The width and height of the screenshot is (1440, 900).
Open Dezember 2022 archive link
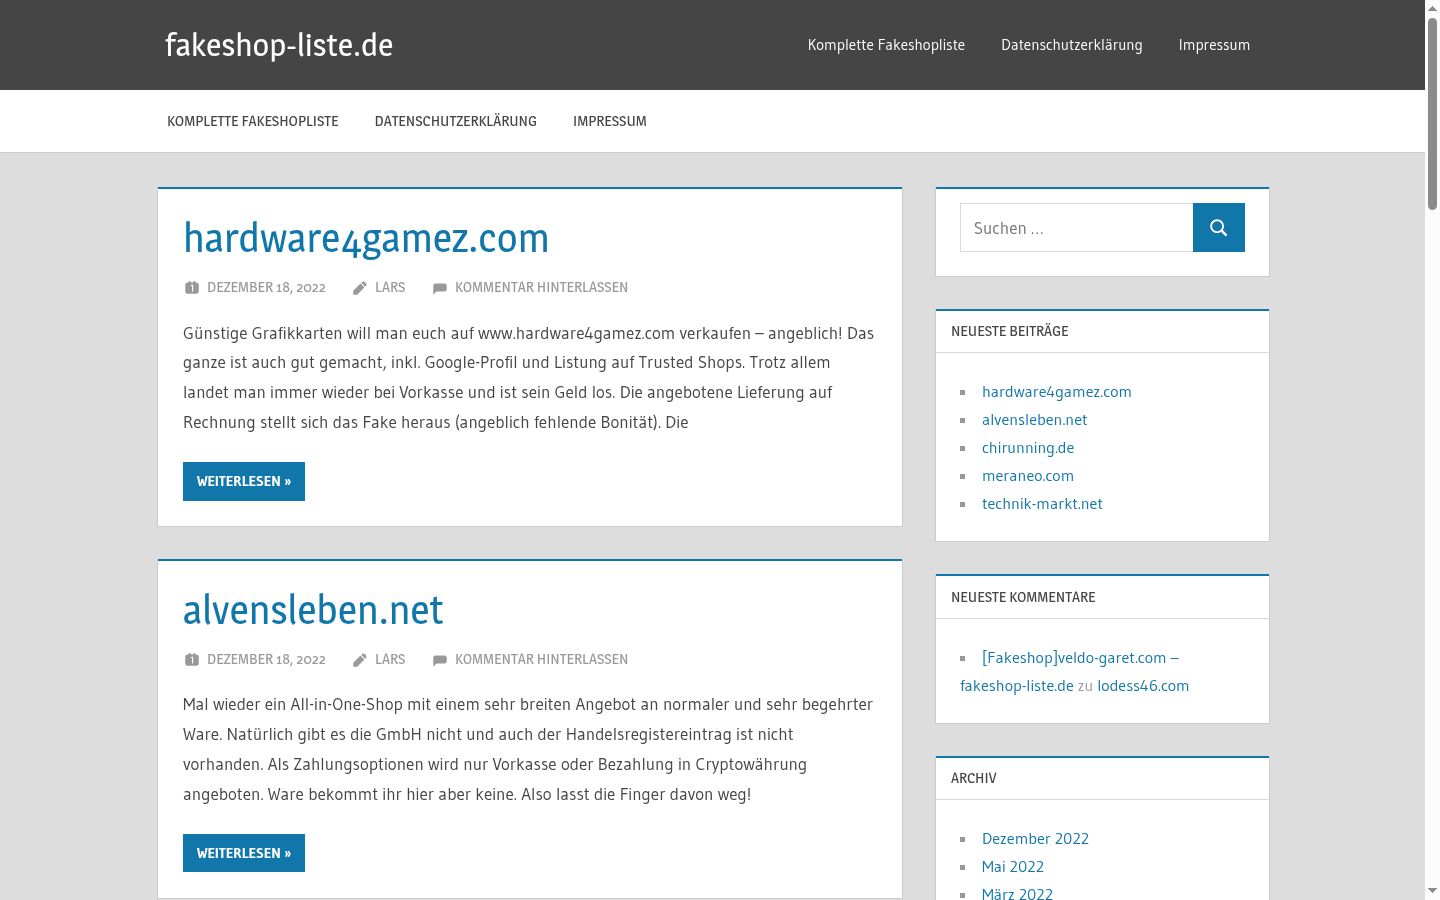(x=1035, y=839)
